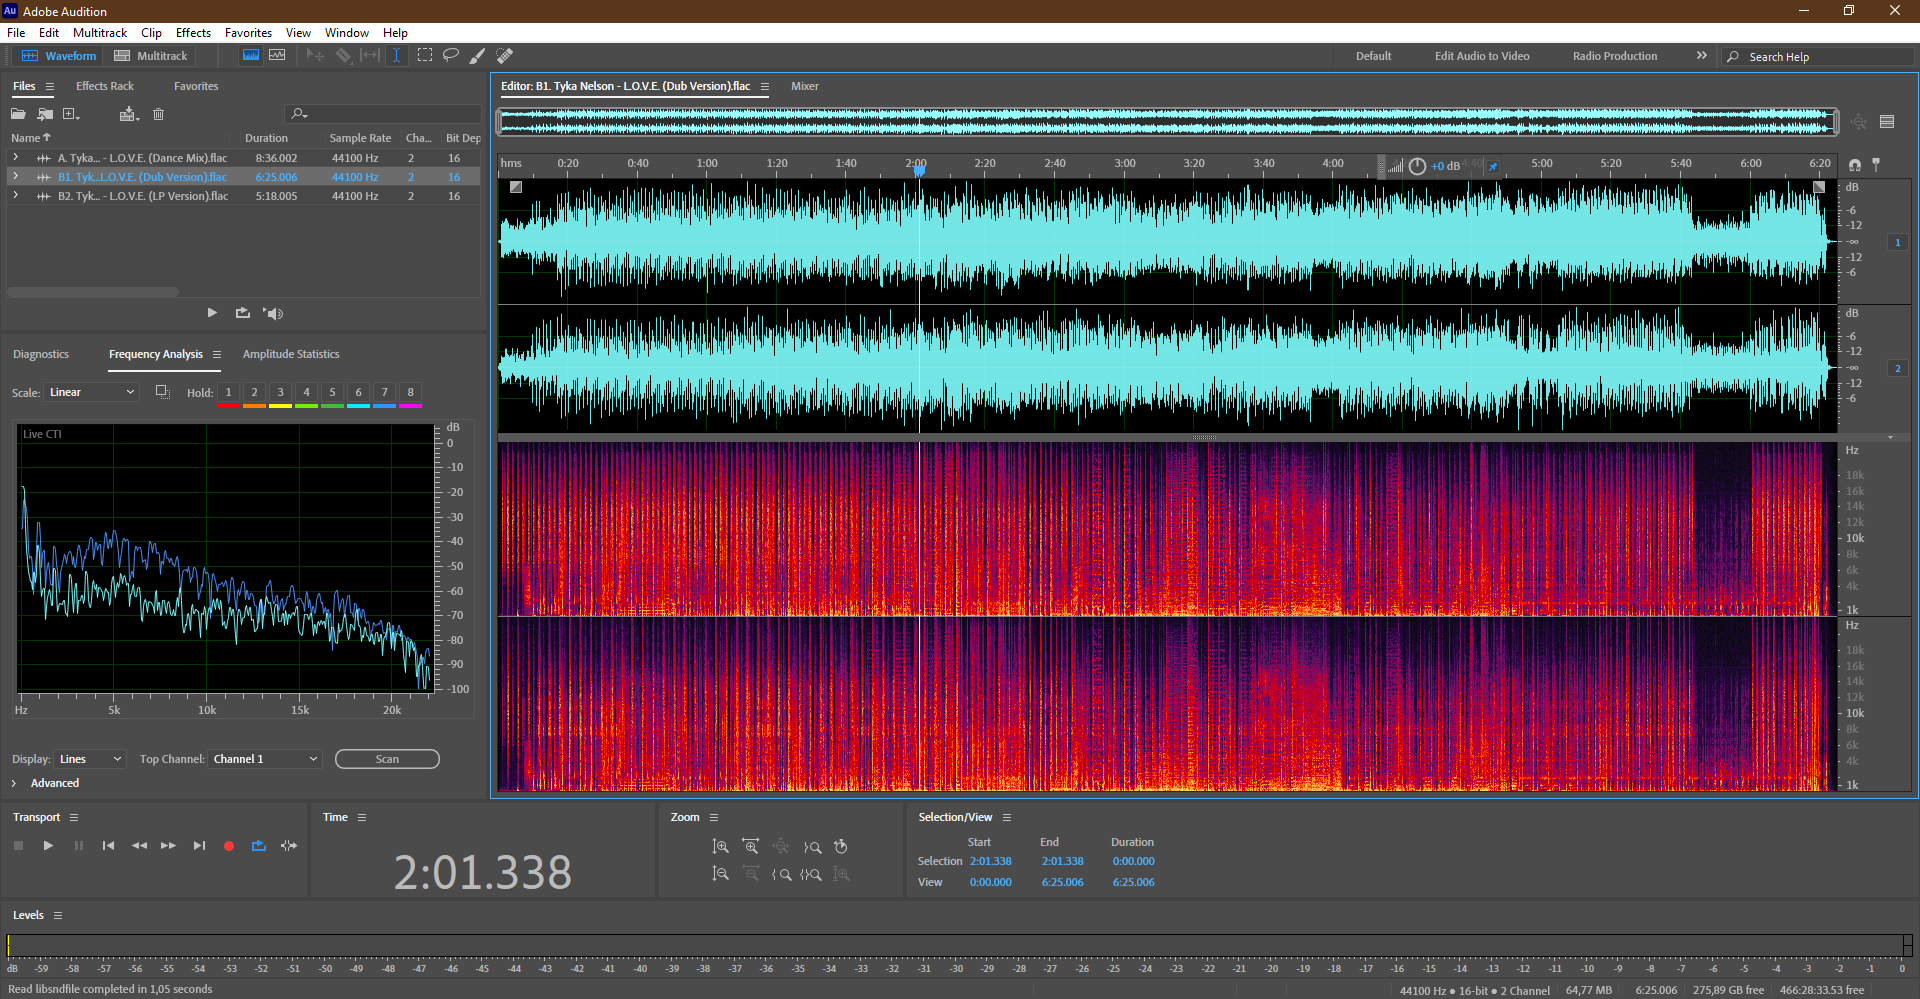
Task: Switch to Multitrack view button
Action: 151,56
